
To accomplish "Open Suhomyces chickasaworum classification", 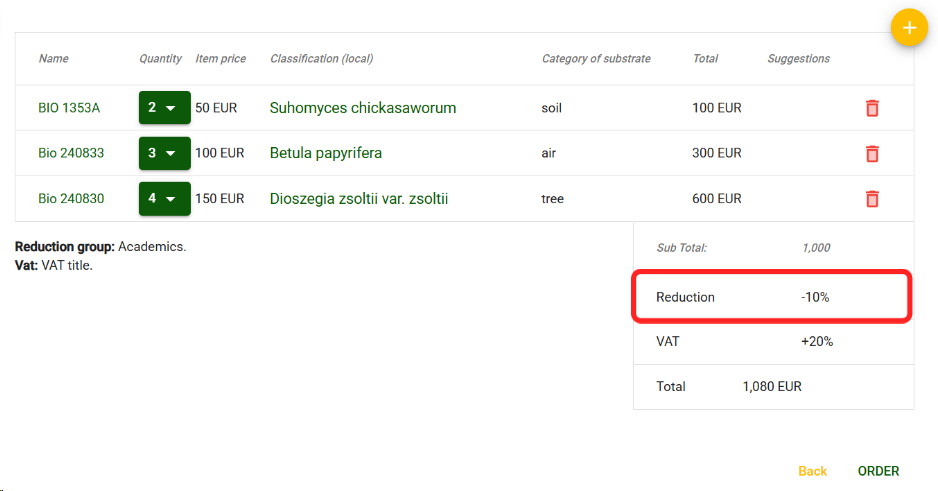I will (x=362, y=108).
